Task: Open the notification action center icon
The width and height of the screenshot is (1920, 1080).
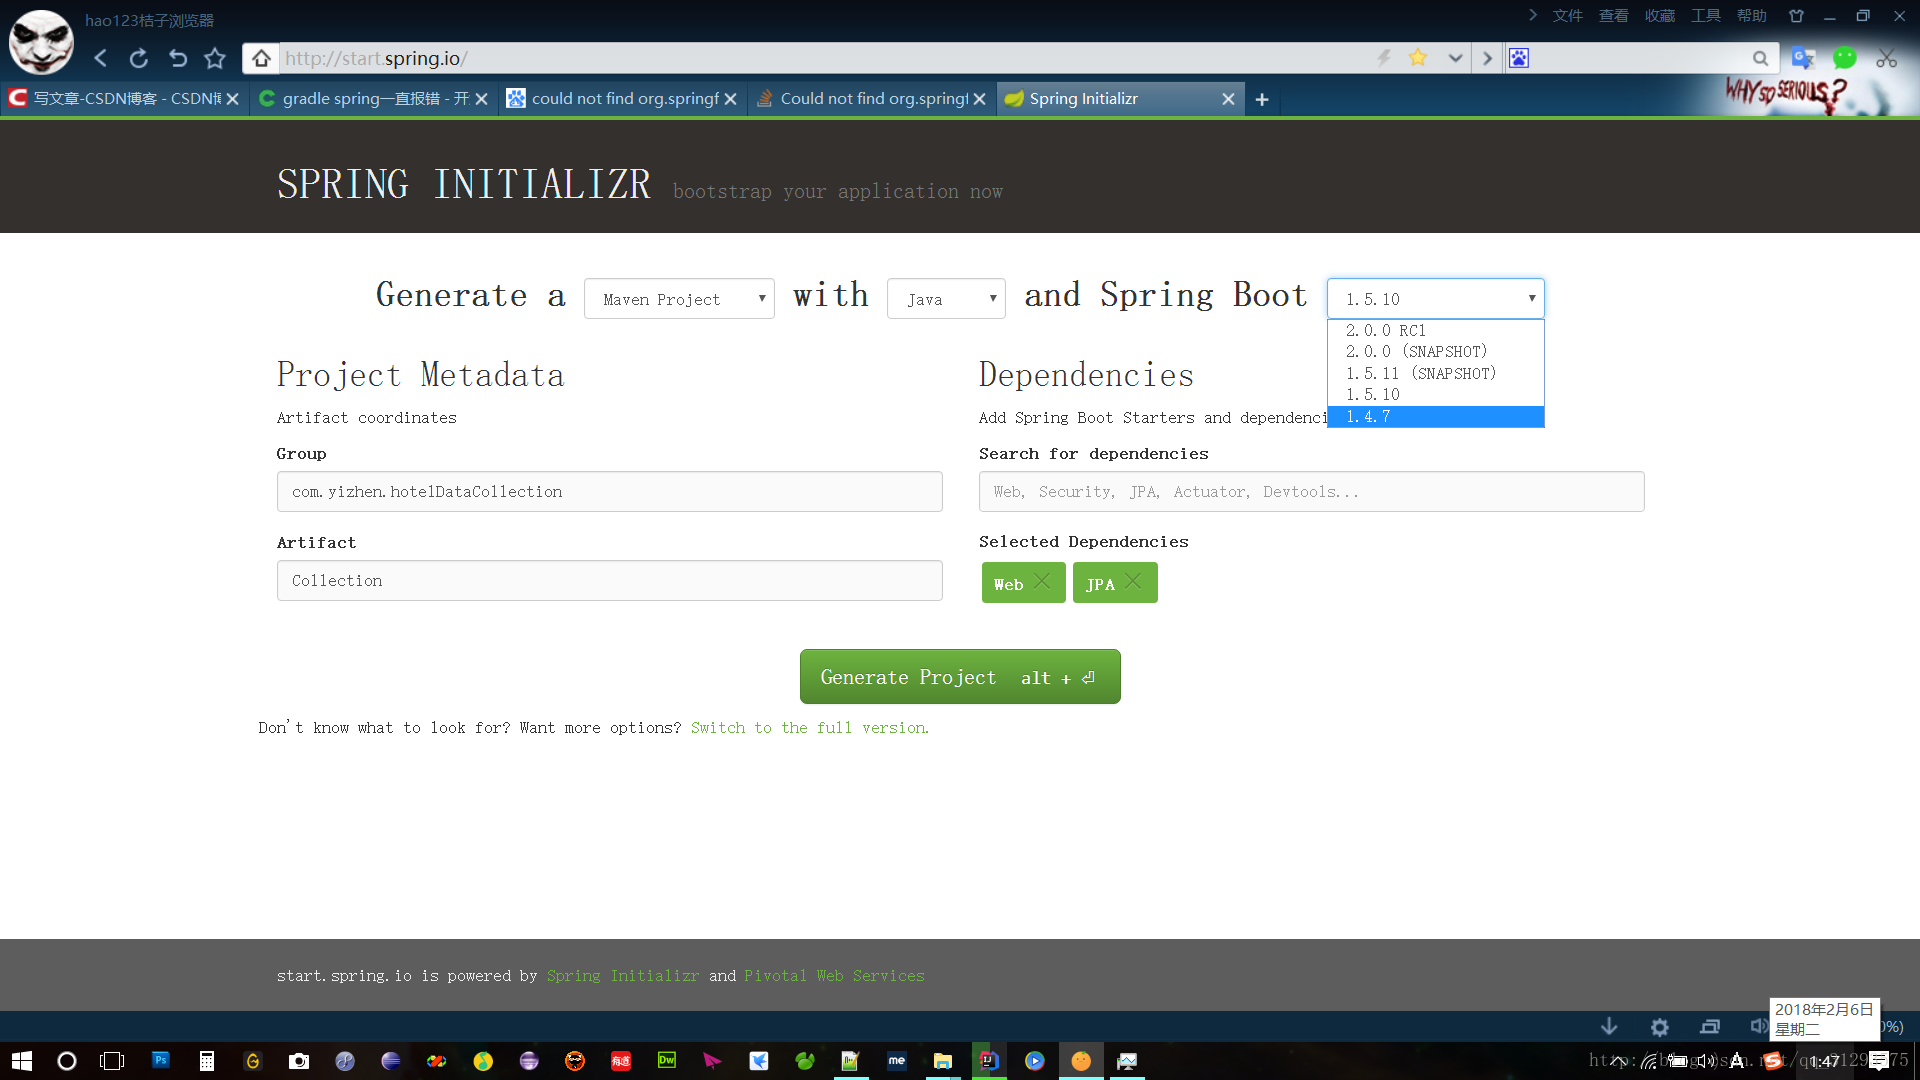Action: (x=1880, y=1061)
